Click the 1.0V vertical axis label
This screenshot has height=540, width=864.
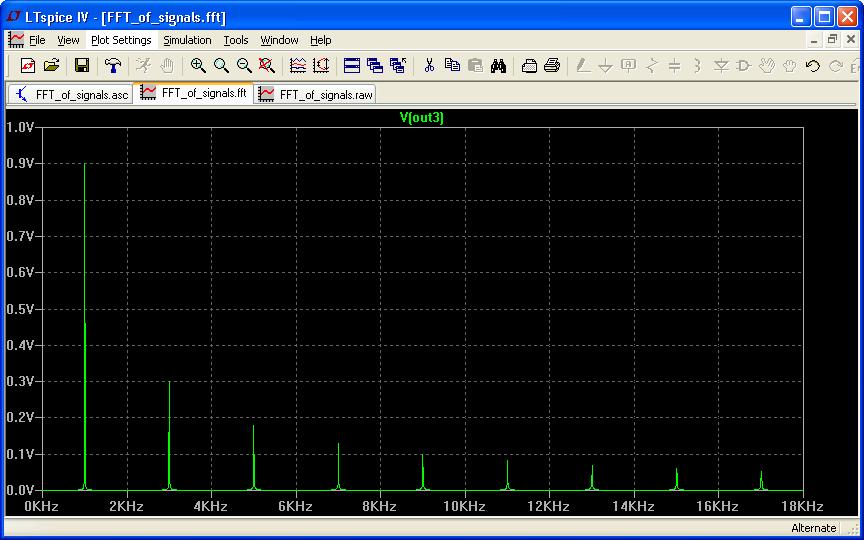coord(21,127)
